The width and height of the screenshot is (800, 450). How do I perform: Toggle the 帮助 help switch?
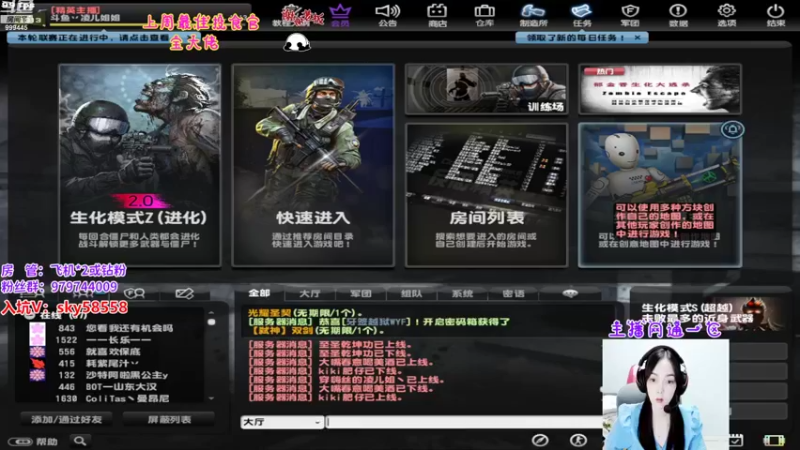click(x=20, y=441)
